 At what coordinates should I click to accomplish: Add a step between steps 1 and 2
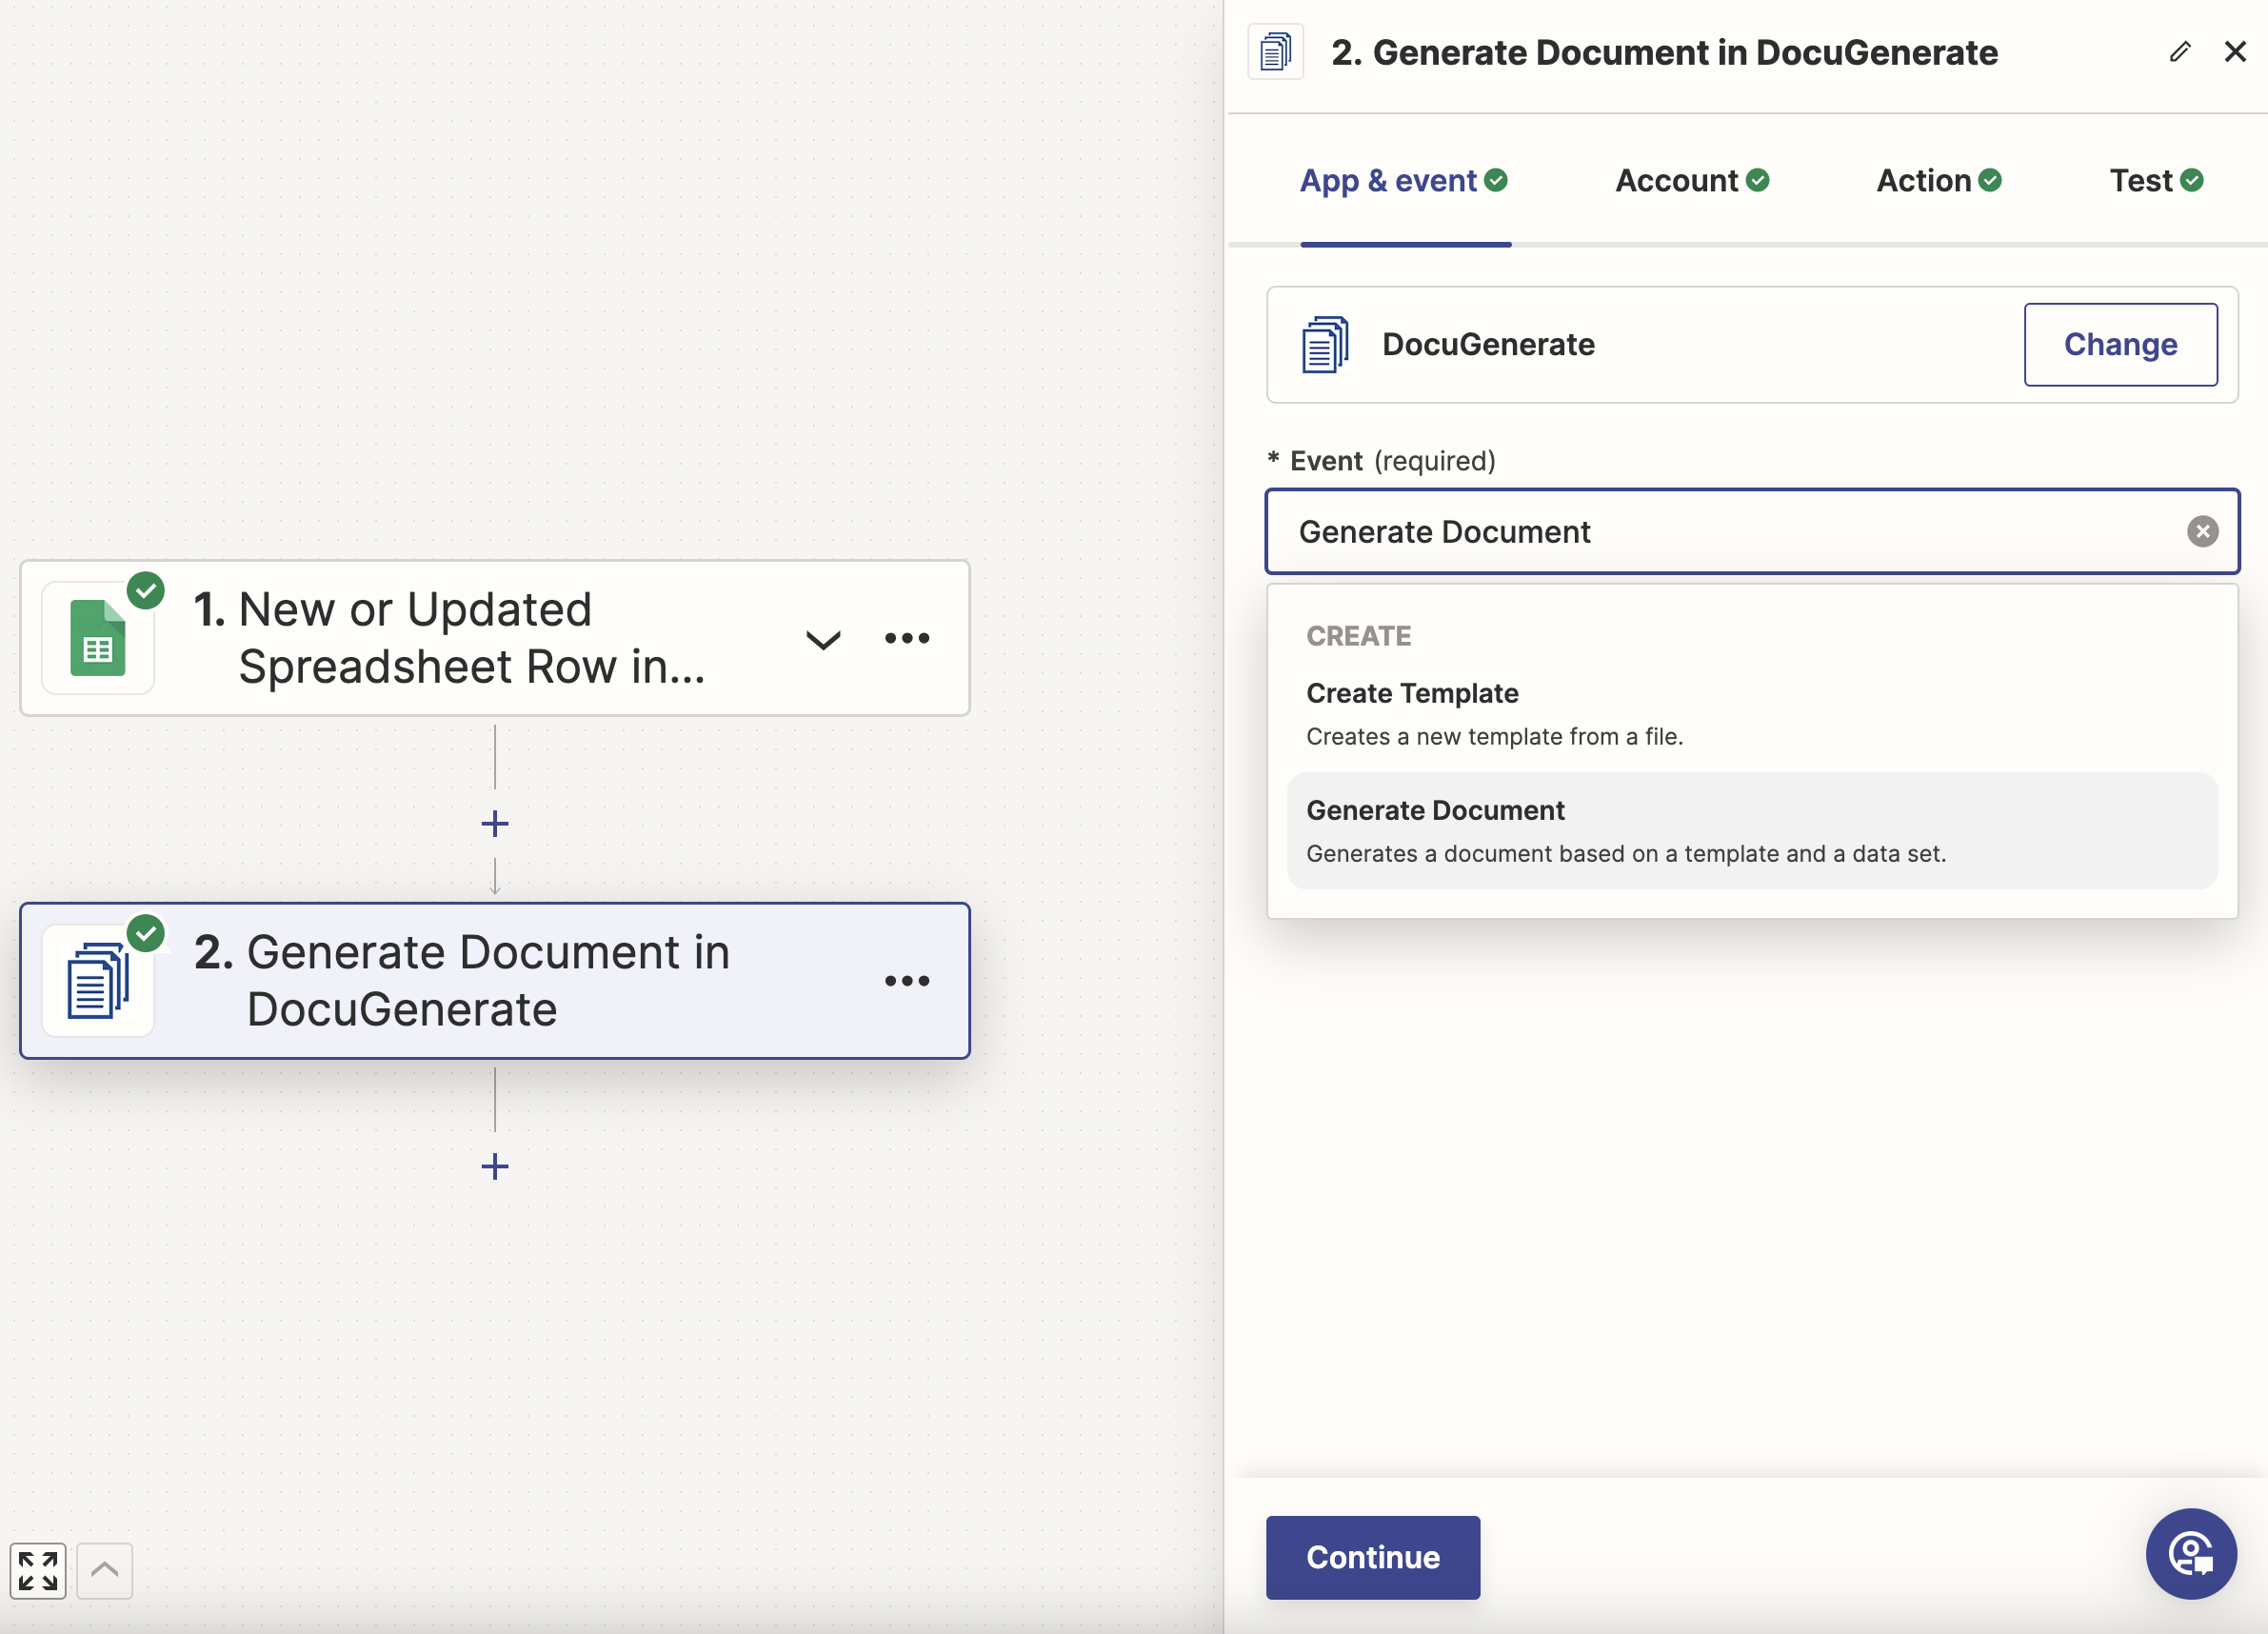click(x=495, y=824)
